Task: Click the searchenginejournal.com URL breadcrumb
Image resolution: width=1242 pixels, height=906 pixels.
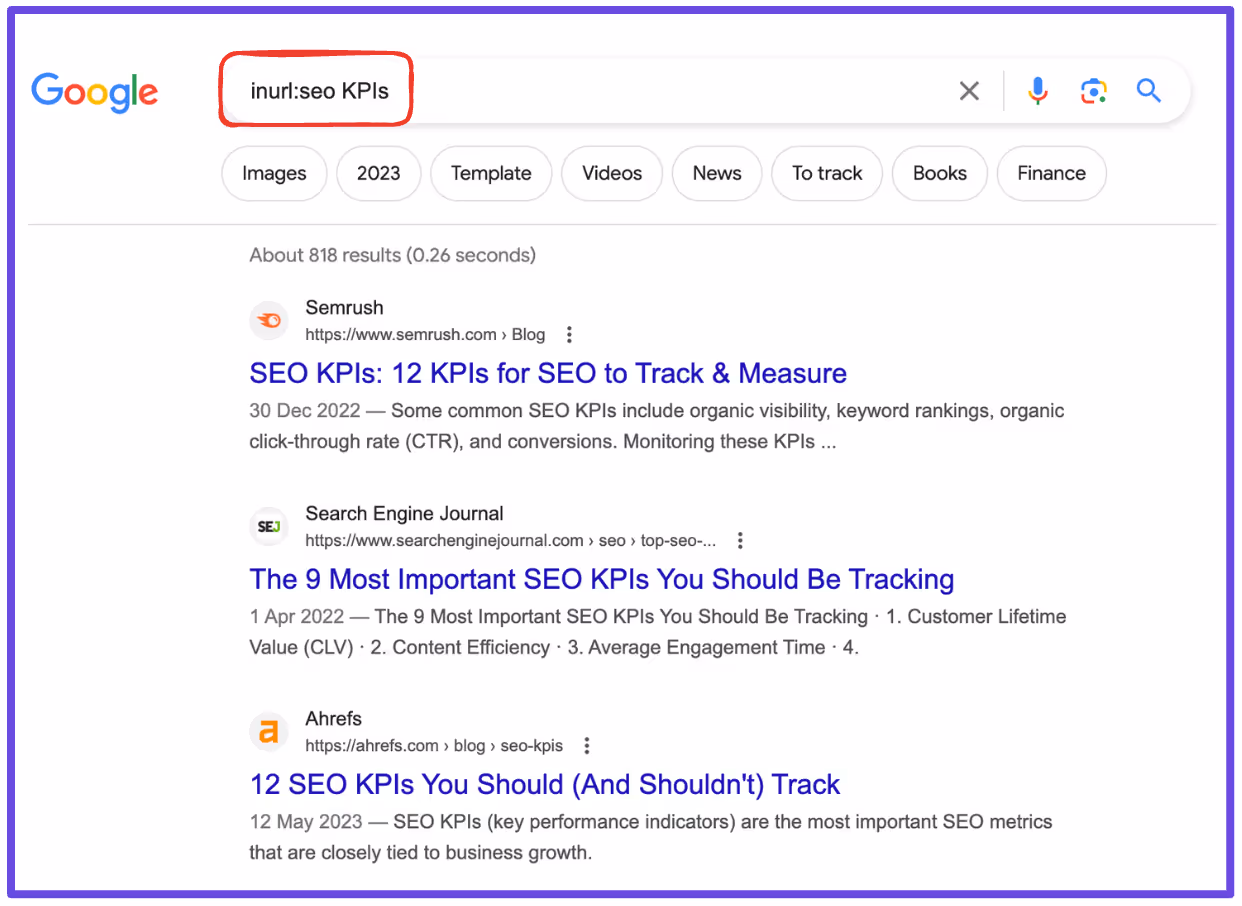Action: click(511, 541)
